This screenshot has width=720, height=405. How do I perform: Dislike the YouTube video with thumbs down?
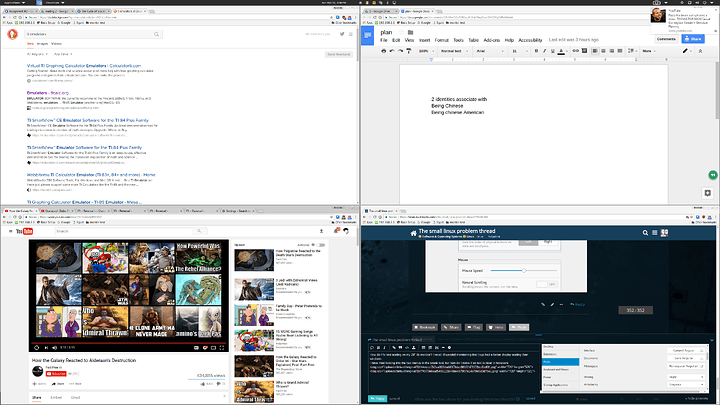tap(219, 383)
